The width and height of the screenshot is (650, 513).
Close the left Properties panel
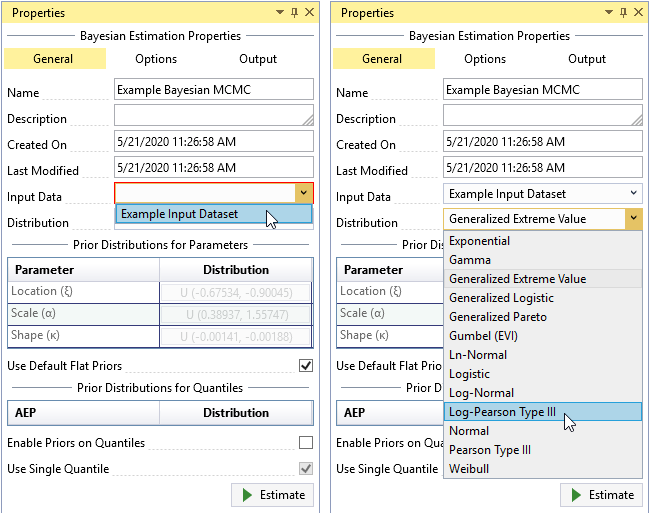tap(308, 13)
